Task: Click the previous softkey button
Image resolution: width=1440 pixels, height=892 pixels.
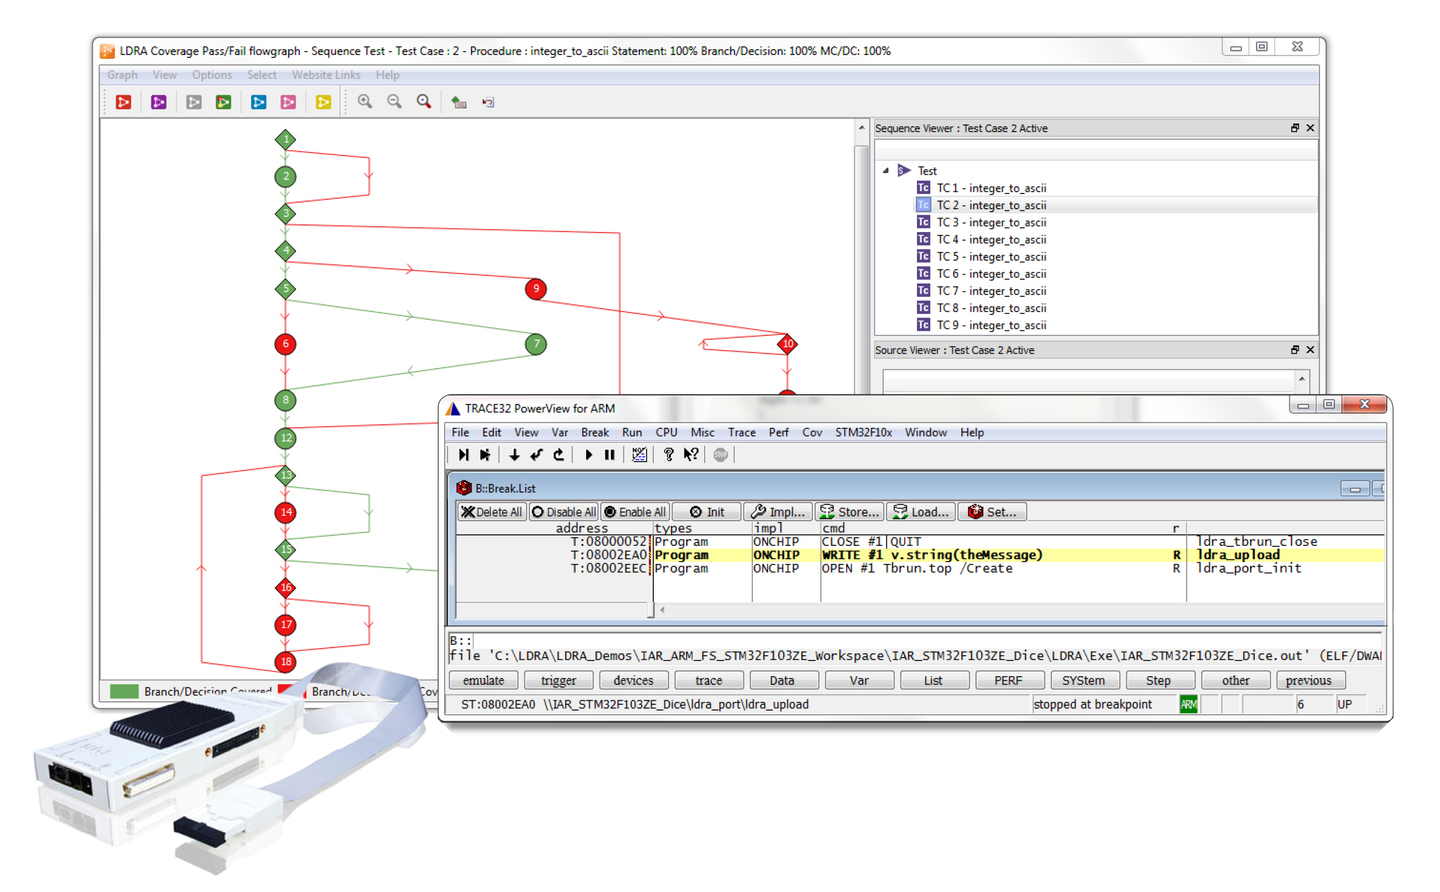Action: 1309,681
